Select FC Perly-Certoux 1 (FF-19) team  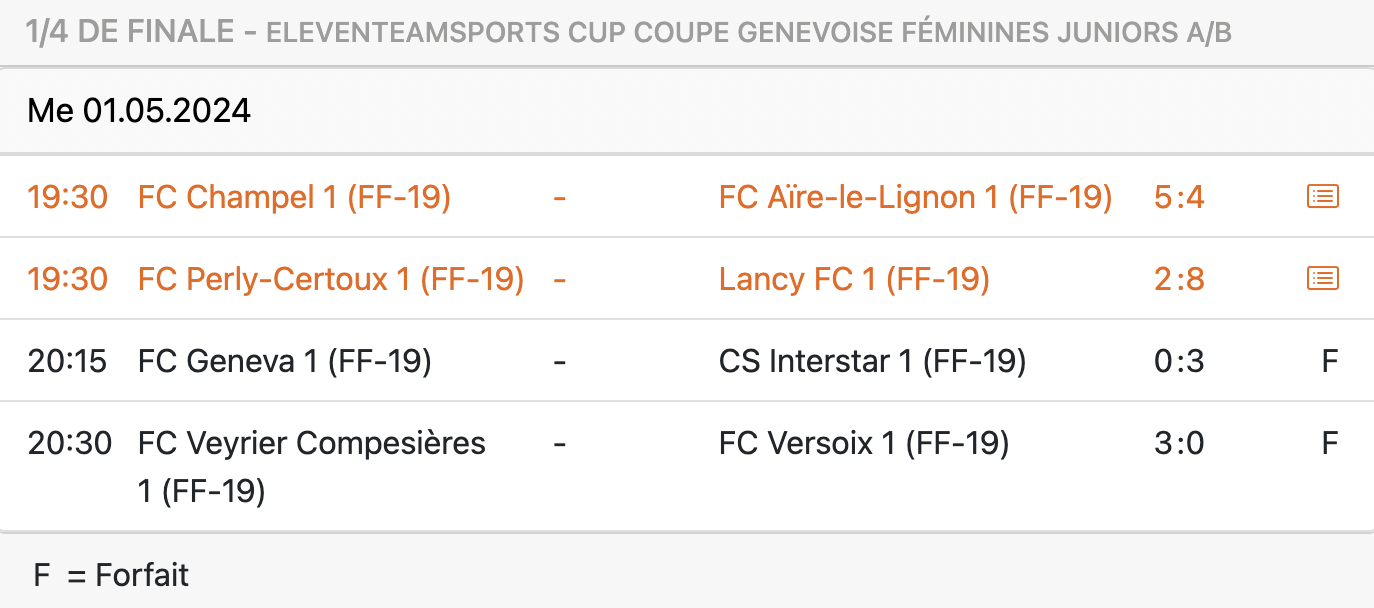tap(331, 279)
